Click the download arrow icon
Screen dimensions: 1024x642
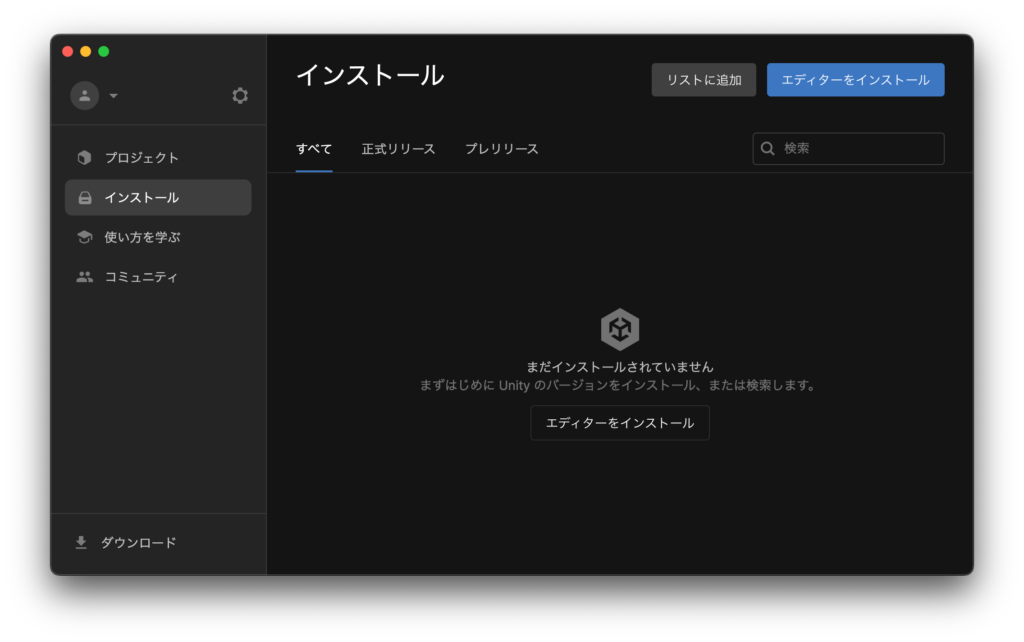pos(81,543)
